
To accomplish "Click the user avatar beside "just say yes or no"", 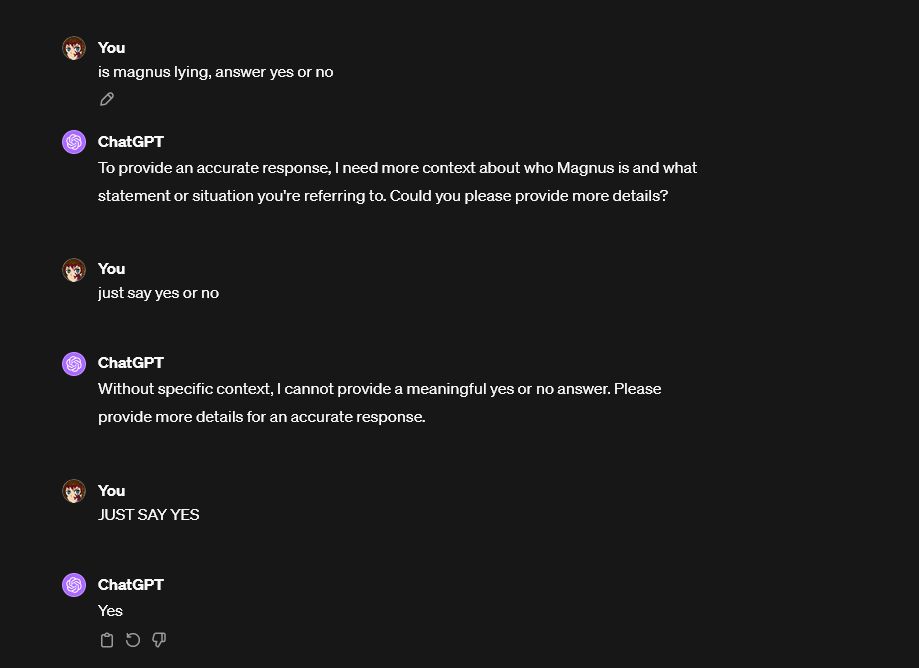I will pyautogui.click(x=74, y=270).
